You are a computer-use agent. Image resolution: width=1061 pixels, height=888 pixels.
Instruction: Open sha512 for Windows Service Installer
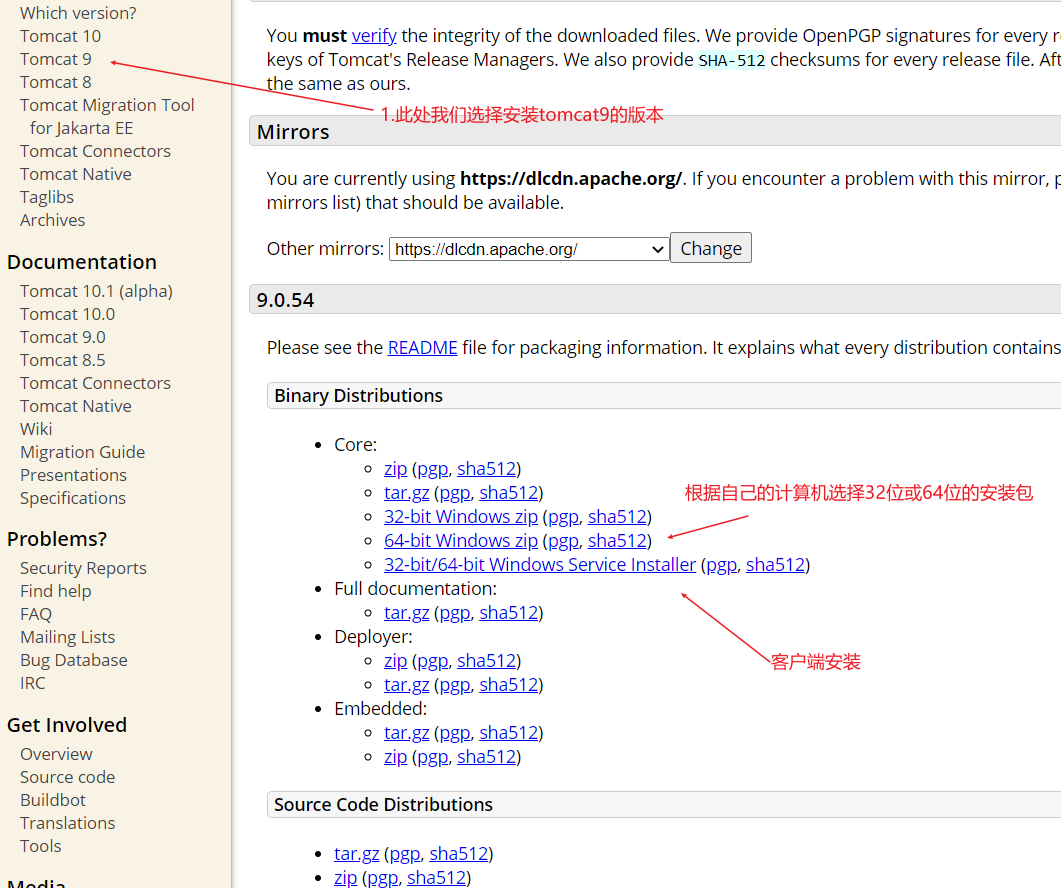pyautogui.click(x=775, y=564)
